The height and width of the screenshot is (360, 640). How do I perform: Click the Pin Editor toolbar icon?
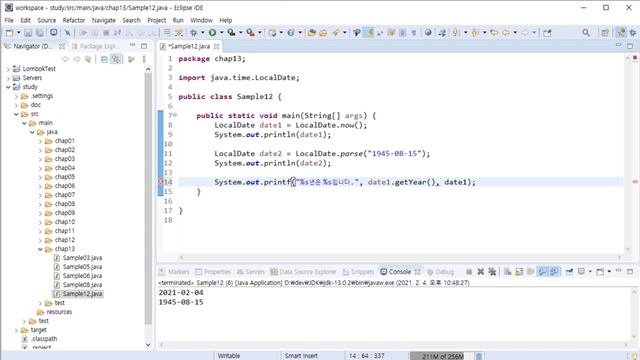click(547, 33)
